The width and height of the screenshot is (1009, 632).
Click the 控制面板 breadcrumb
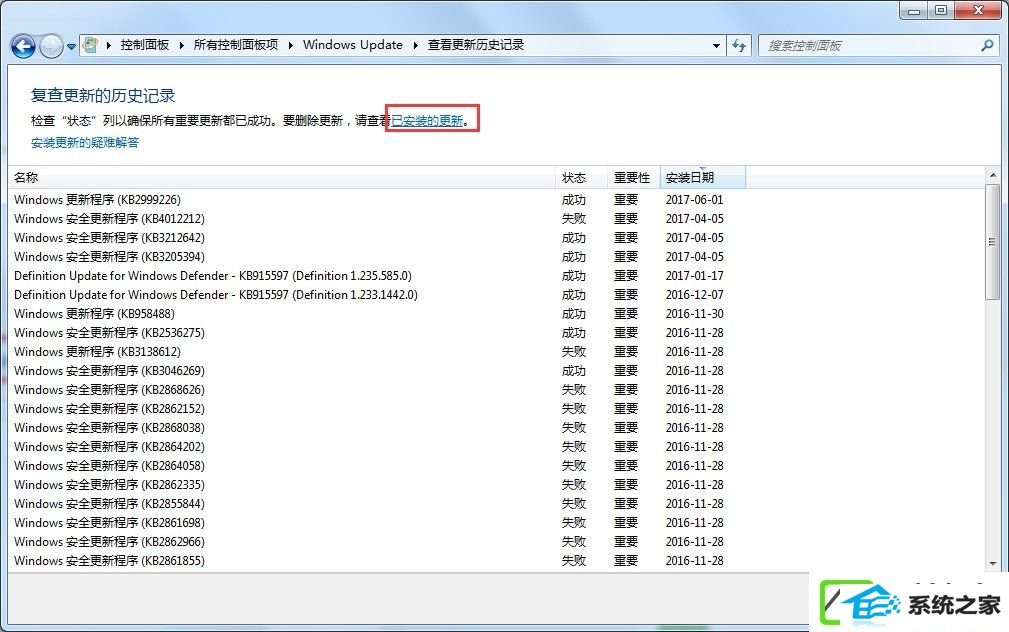[145, 45]
